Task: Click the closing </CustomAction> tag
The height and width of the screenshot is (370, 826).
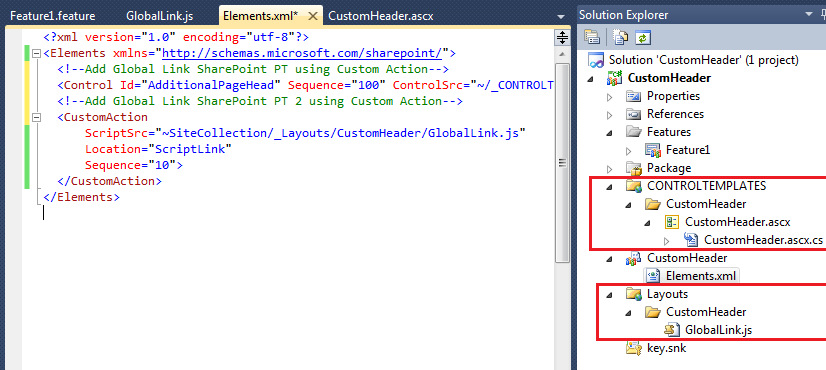Action: (x=109, y=181)
